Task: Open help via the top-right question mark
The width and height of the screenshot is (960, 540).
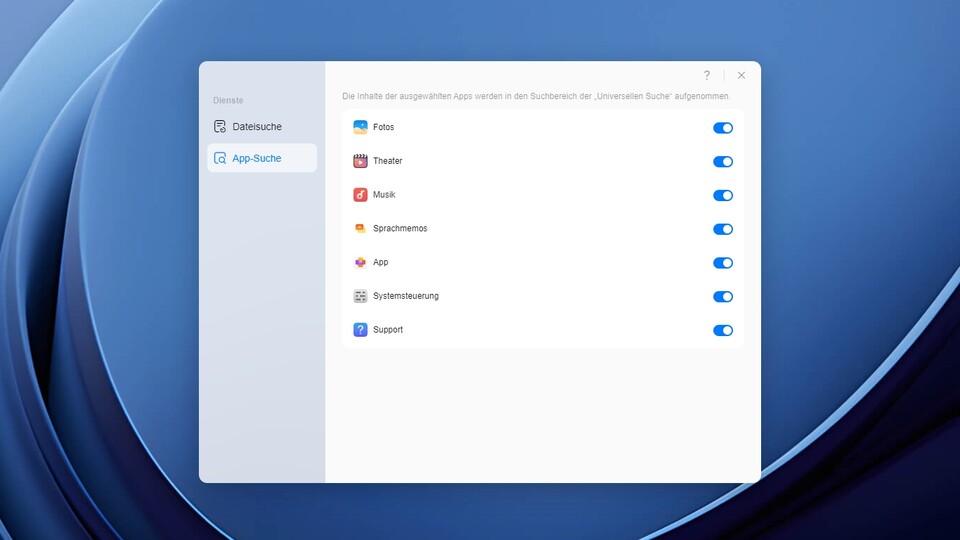Action: pyautogui.click(x=707, y=75)
